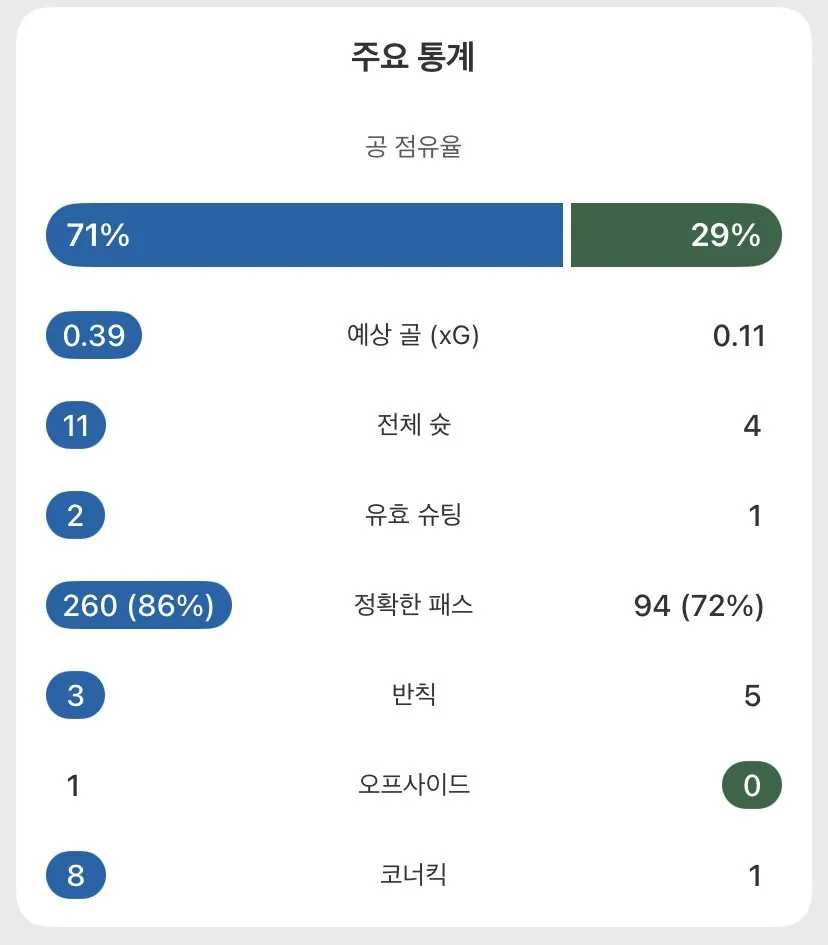This screenshot has height=945, width=828.
Task: Tap the blue 11 total shots badge
Action: 76,426
